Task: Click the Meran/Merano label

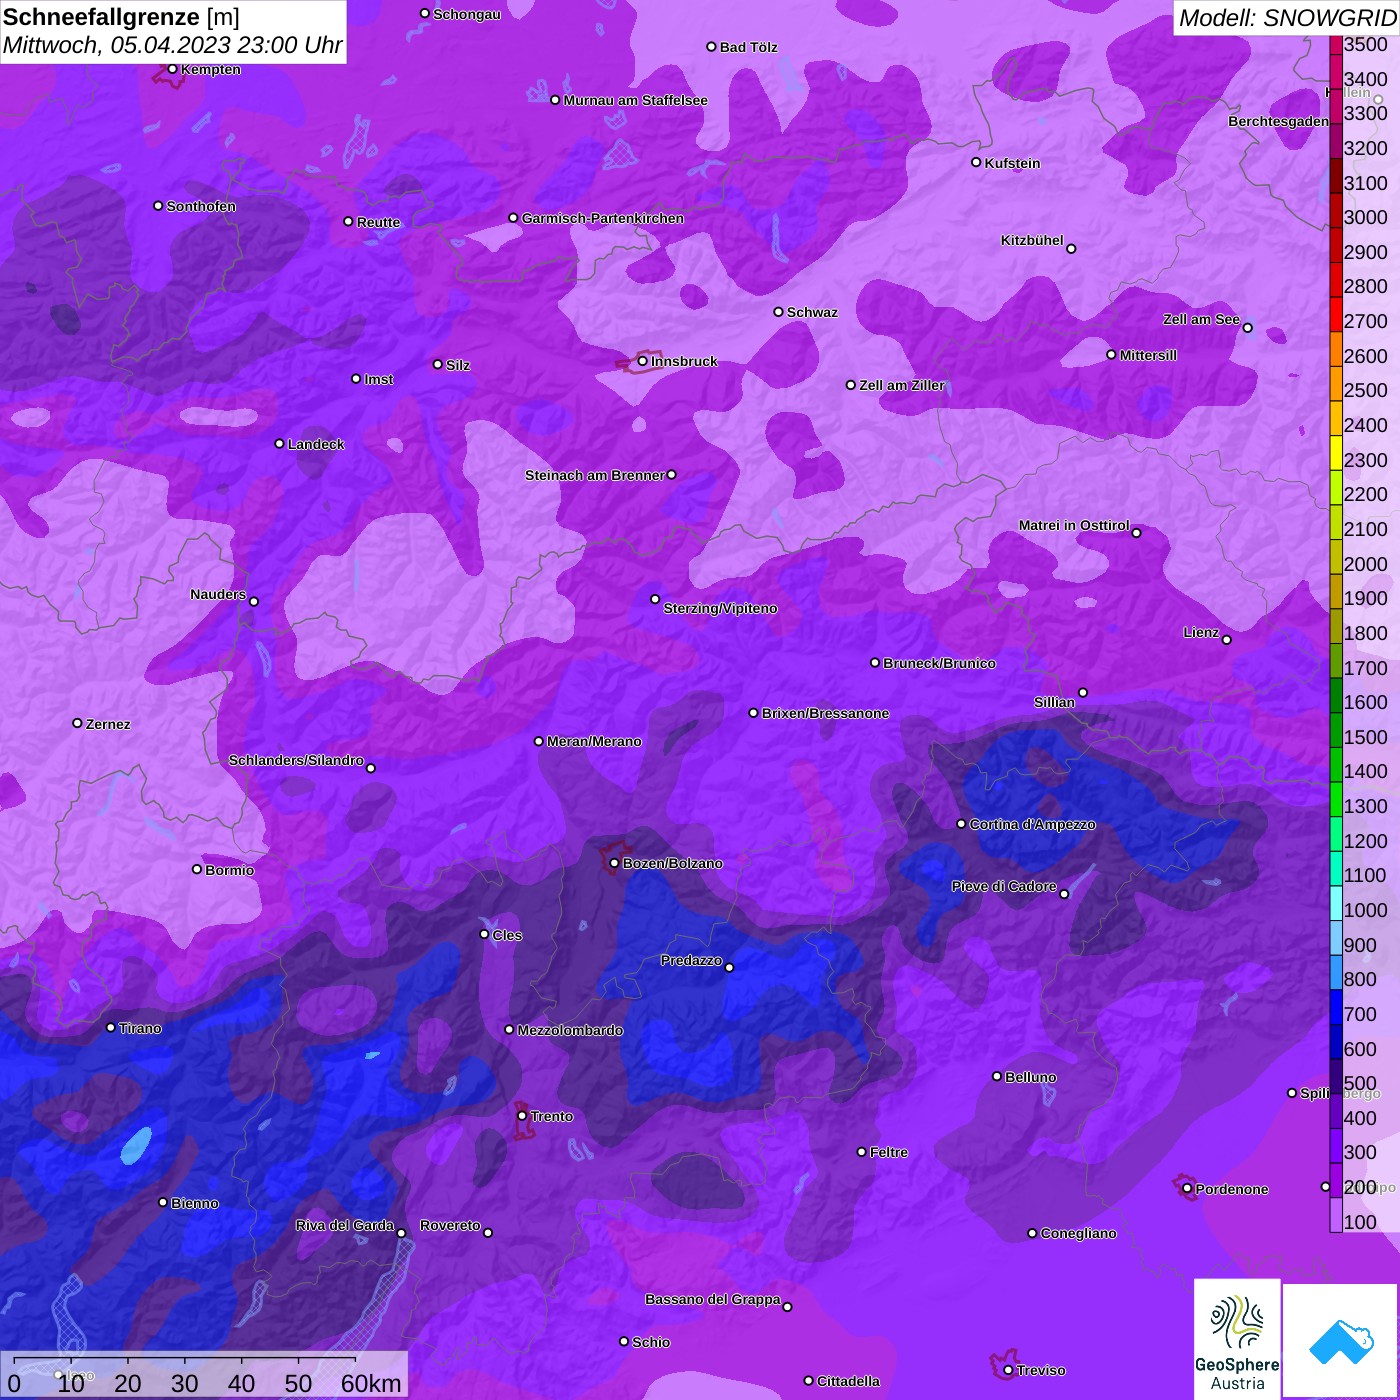Action: coord(594,741)
